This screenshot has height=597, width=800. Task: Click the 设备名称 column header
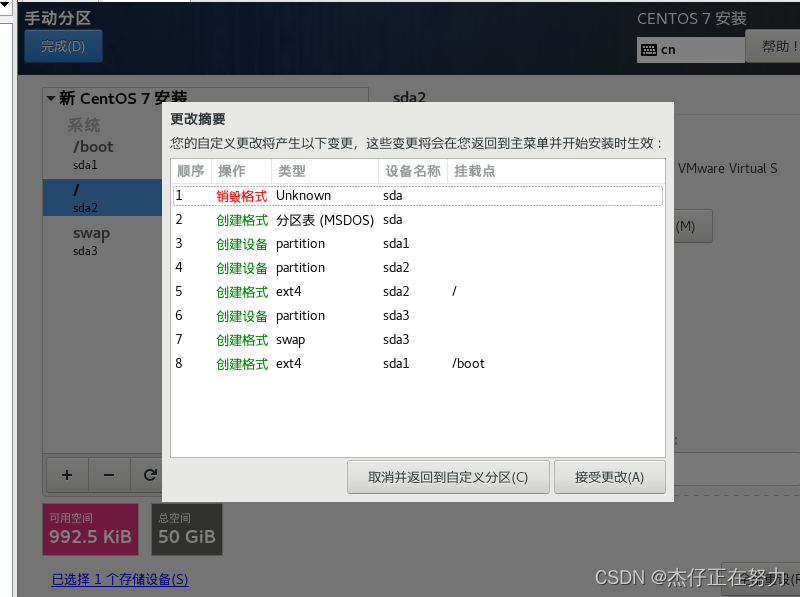tap(413, 171)
